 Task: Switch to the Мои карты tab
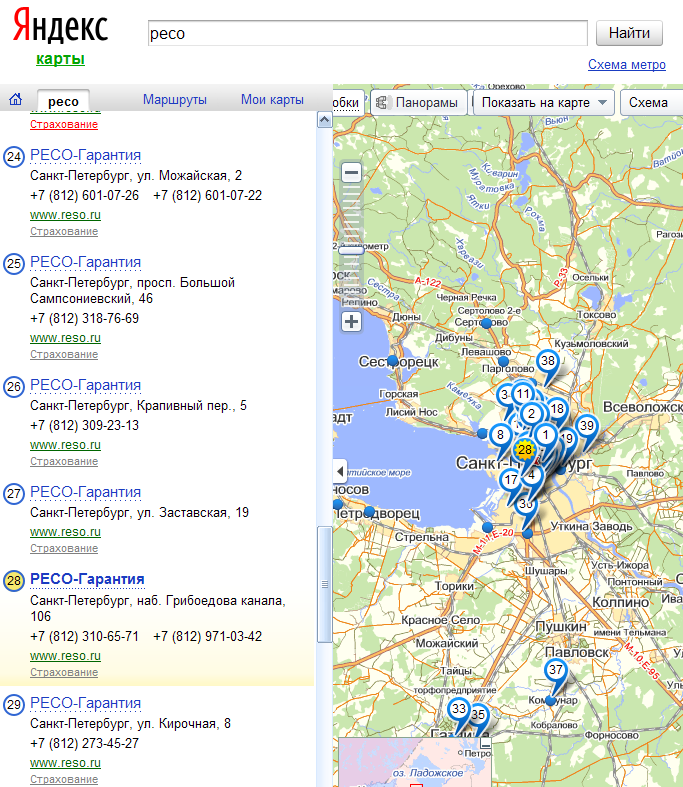coord(272,99)
